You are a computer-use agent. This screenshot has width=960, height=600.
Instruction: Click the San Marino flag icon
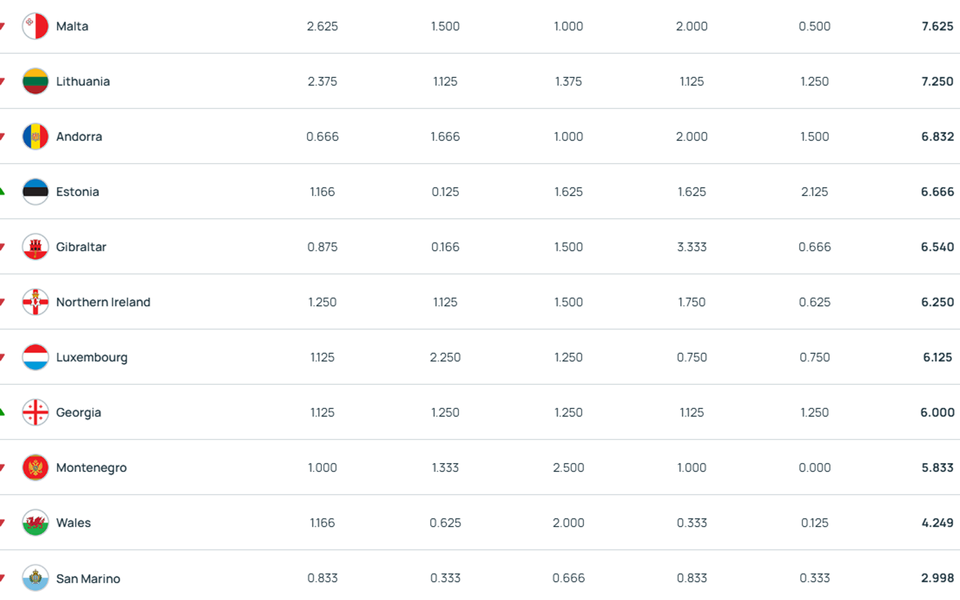pyautogui.click(x=36, y=578)
